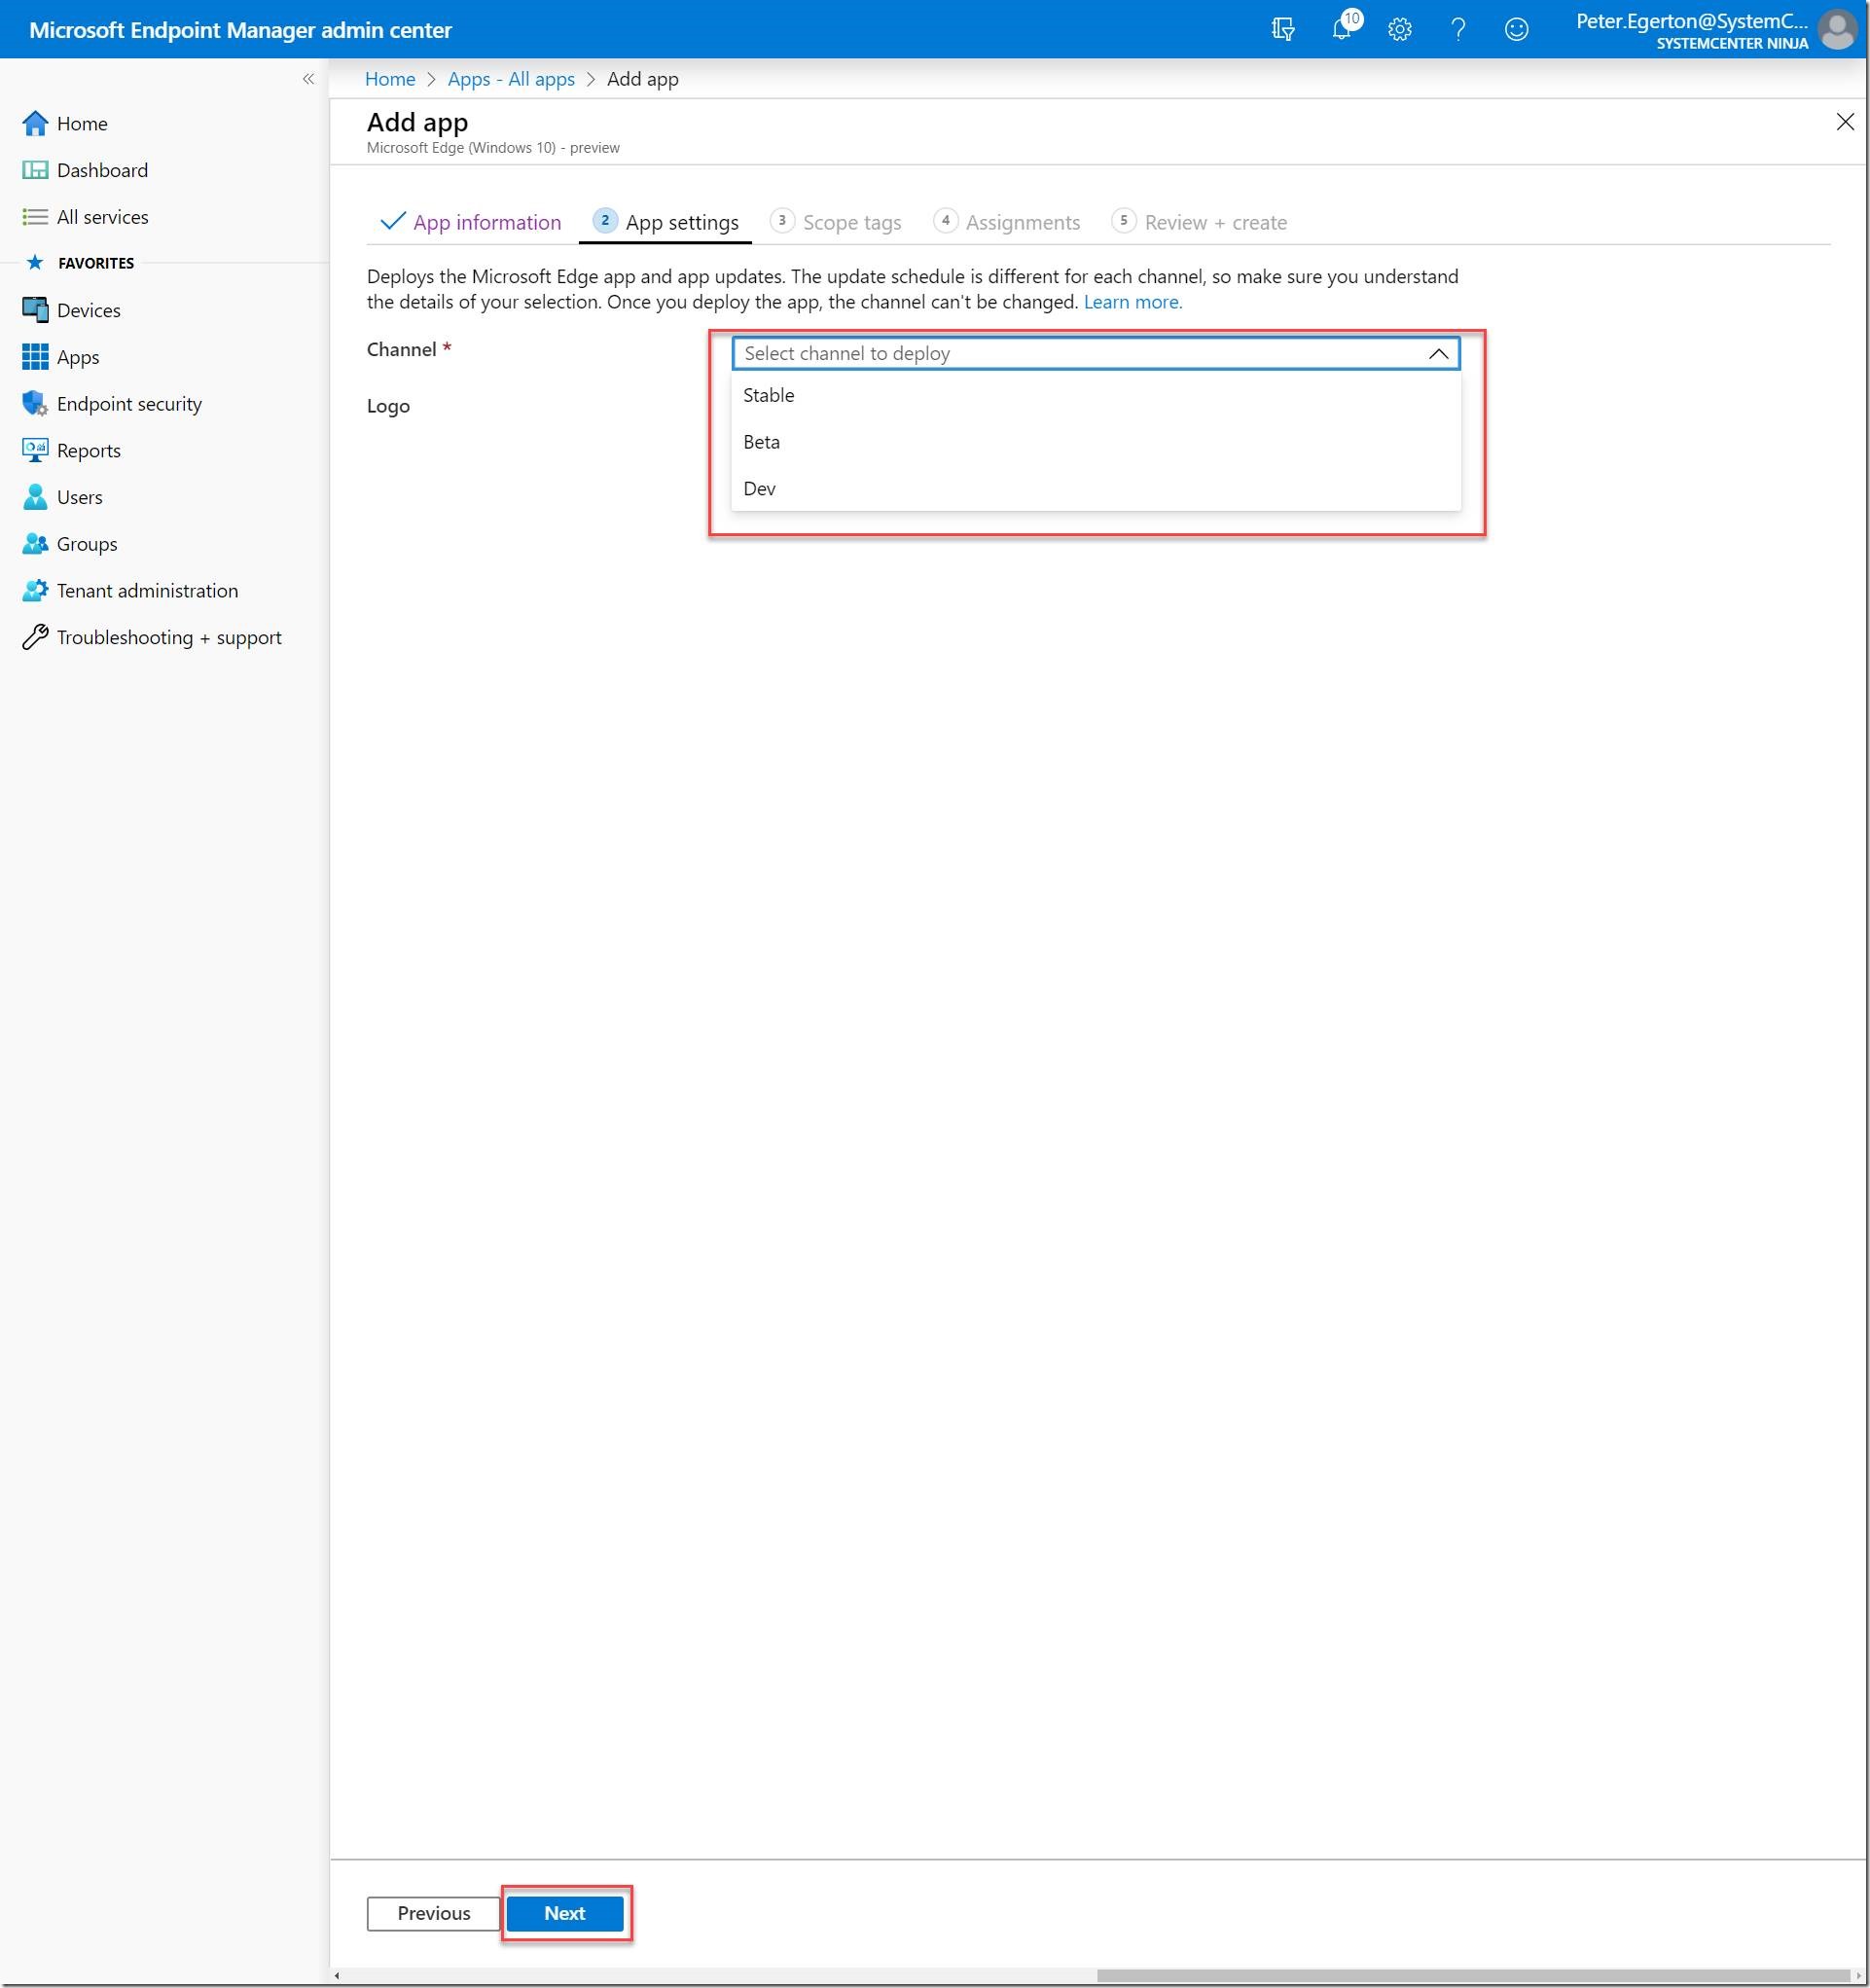Collapse the left navigation sidebar
The height and width of the screenshot is (1988, 1870).
click(x=308, y=79)
